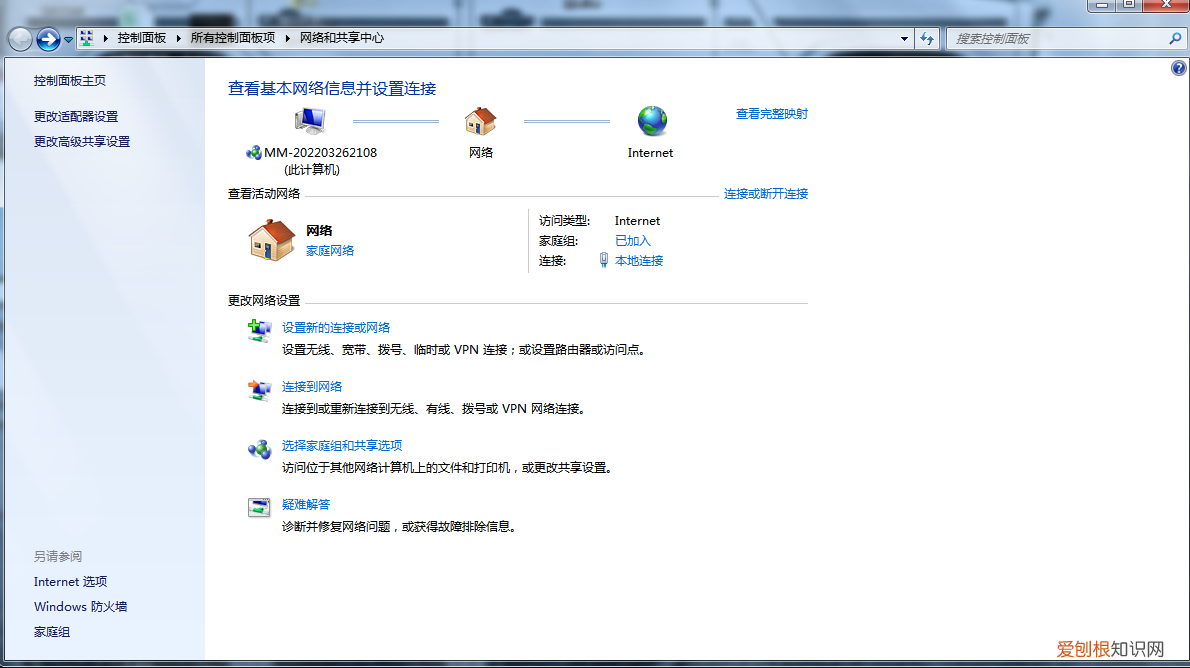The height and width of the screenshot is (668, 1190).
Task: Click the Internet globe icon in network map
Action: click(651, 121)
